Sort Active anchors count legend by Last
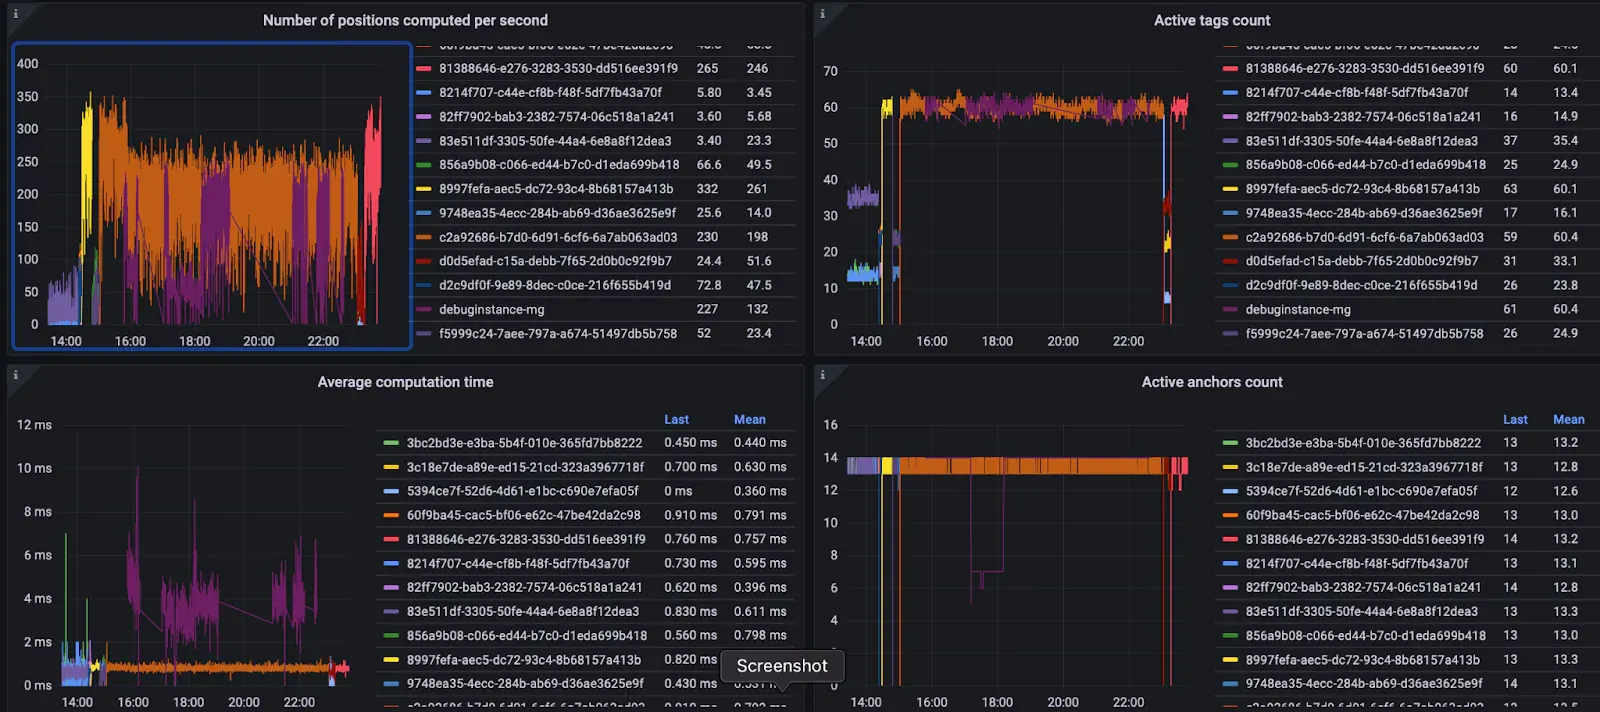 tap(1515, 420)
